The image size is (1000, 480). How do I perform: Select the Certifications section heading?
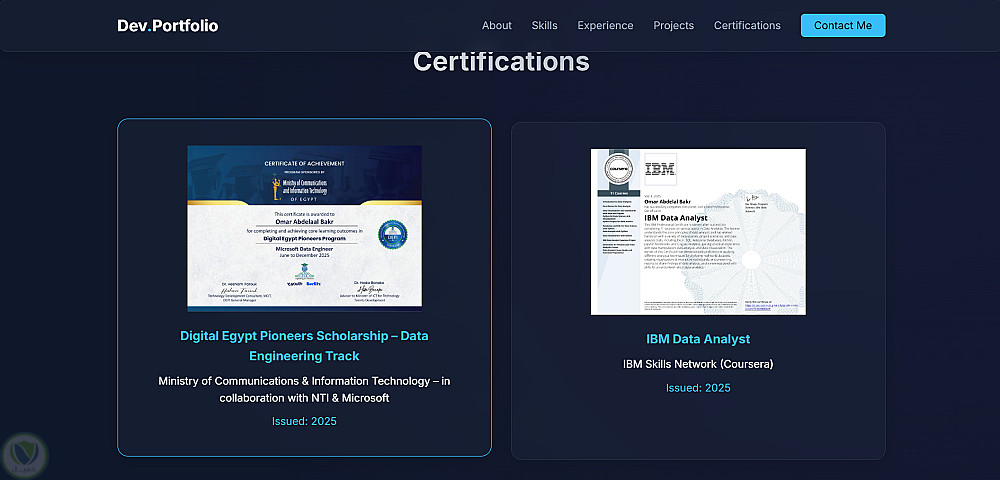click(501, 62)
